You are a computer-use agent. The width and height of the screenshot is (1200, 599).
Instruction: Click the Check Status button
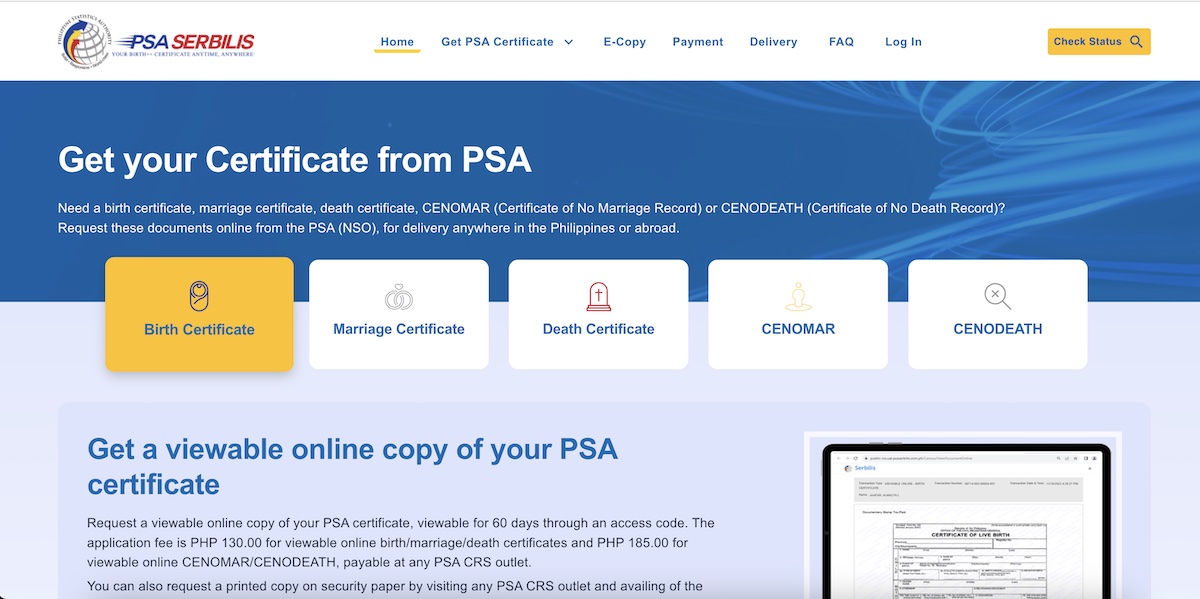[1099, 42]
